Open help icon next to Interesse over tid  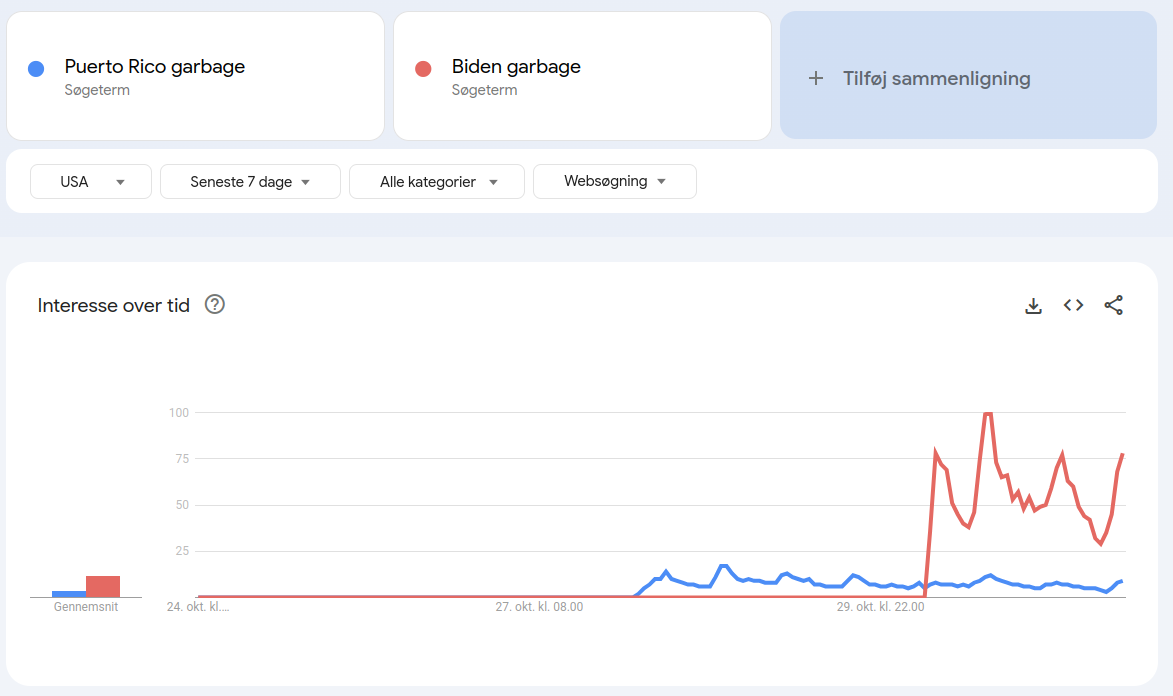[x=215, y=305]
